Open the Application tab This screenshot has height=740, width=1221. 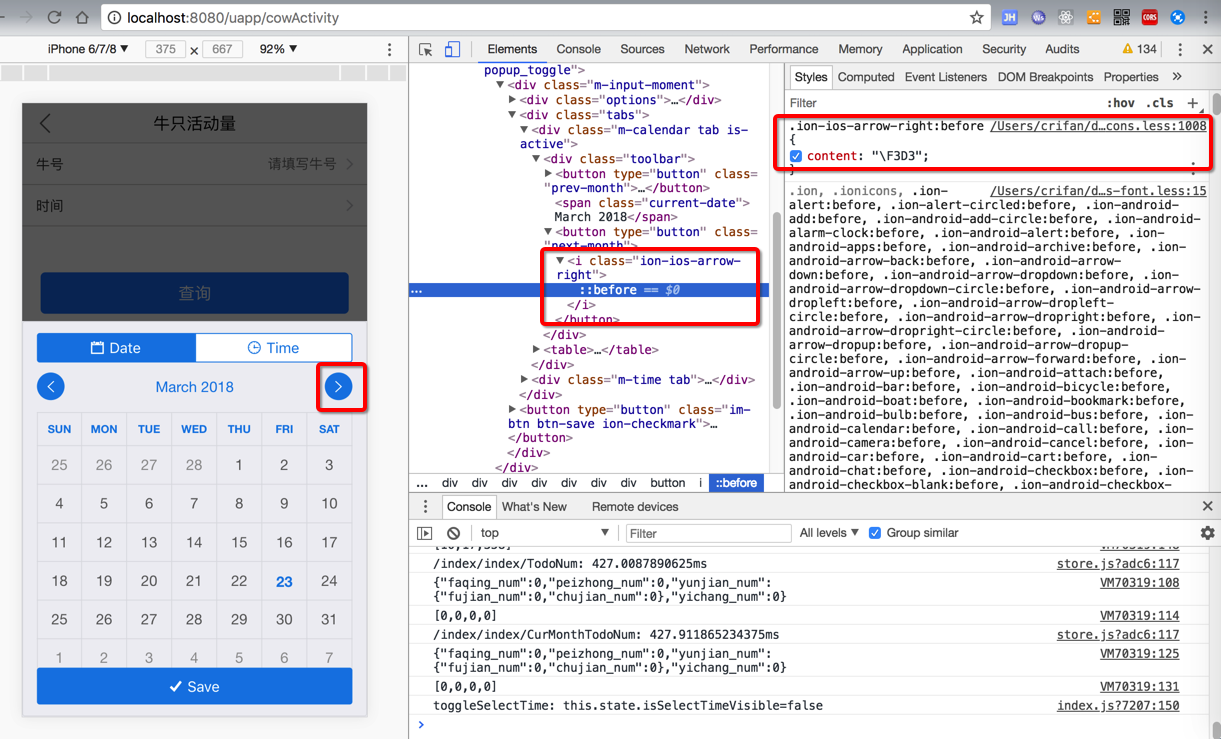932,49
